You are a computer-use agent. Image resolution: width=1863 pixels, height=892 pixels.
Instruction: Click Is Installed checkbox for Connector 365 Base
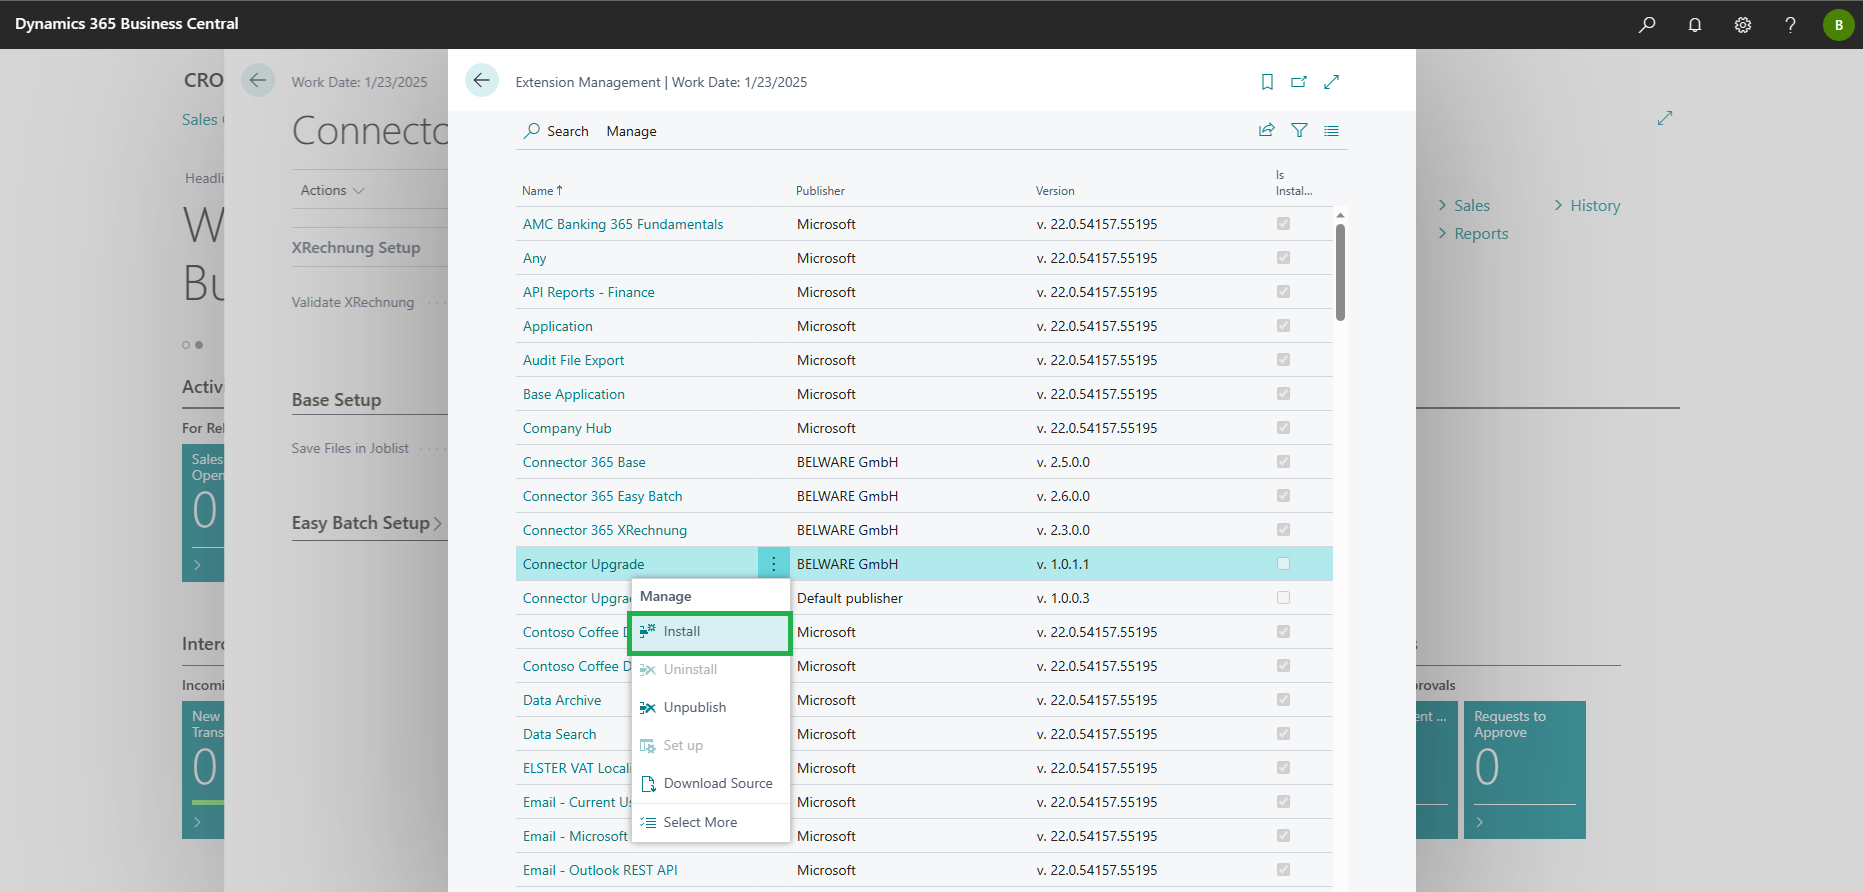tap(1283, 462)
